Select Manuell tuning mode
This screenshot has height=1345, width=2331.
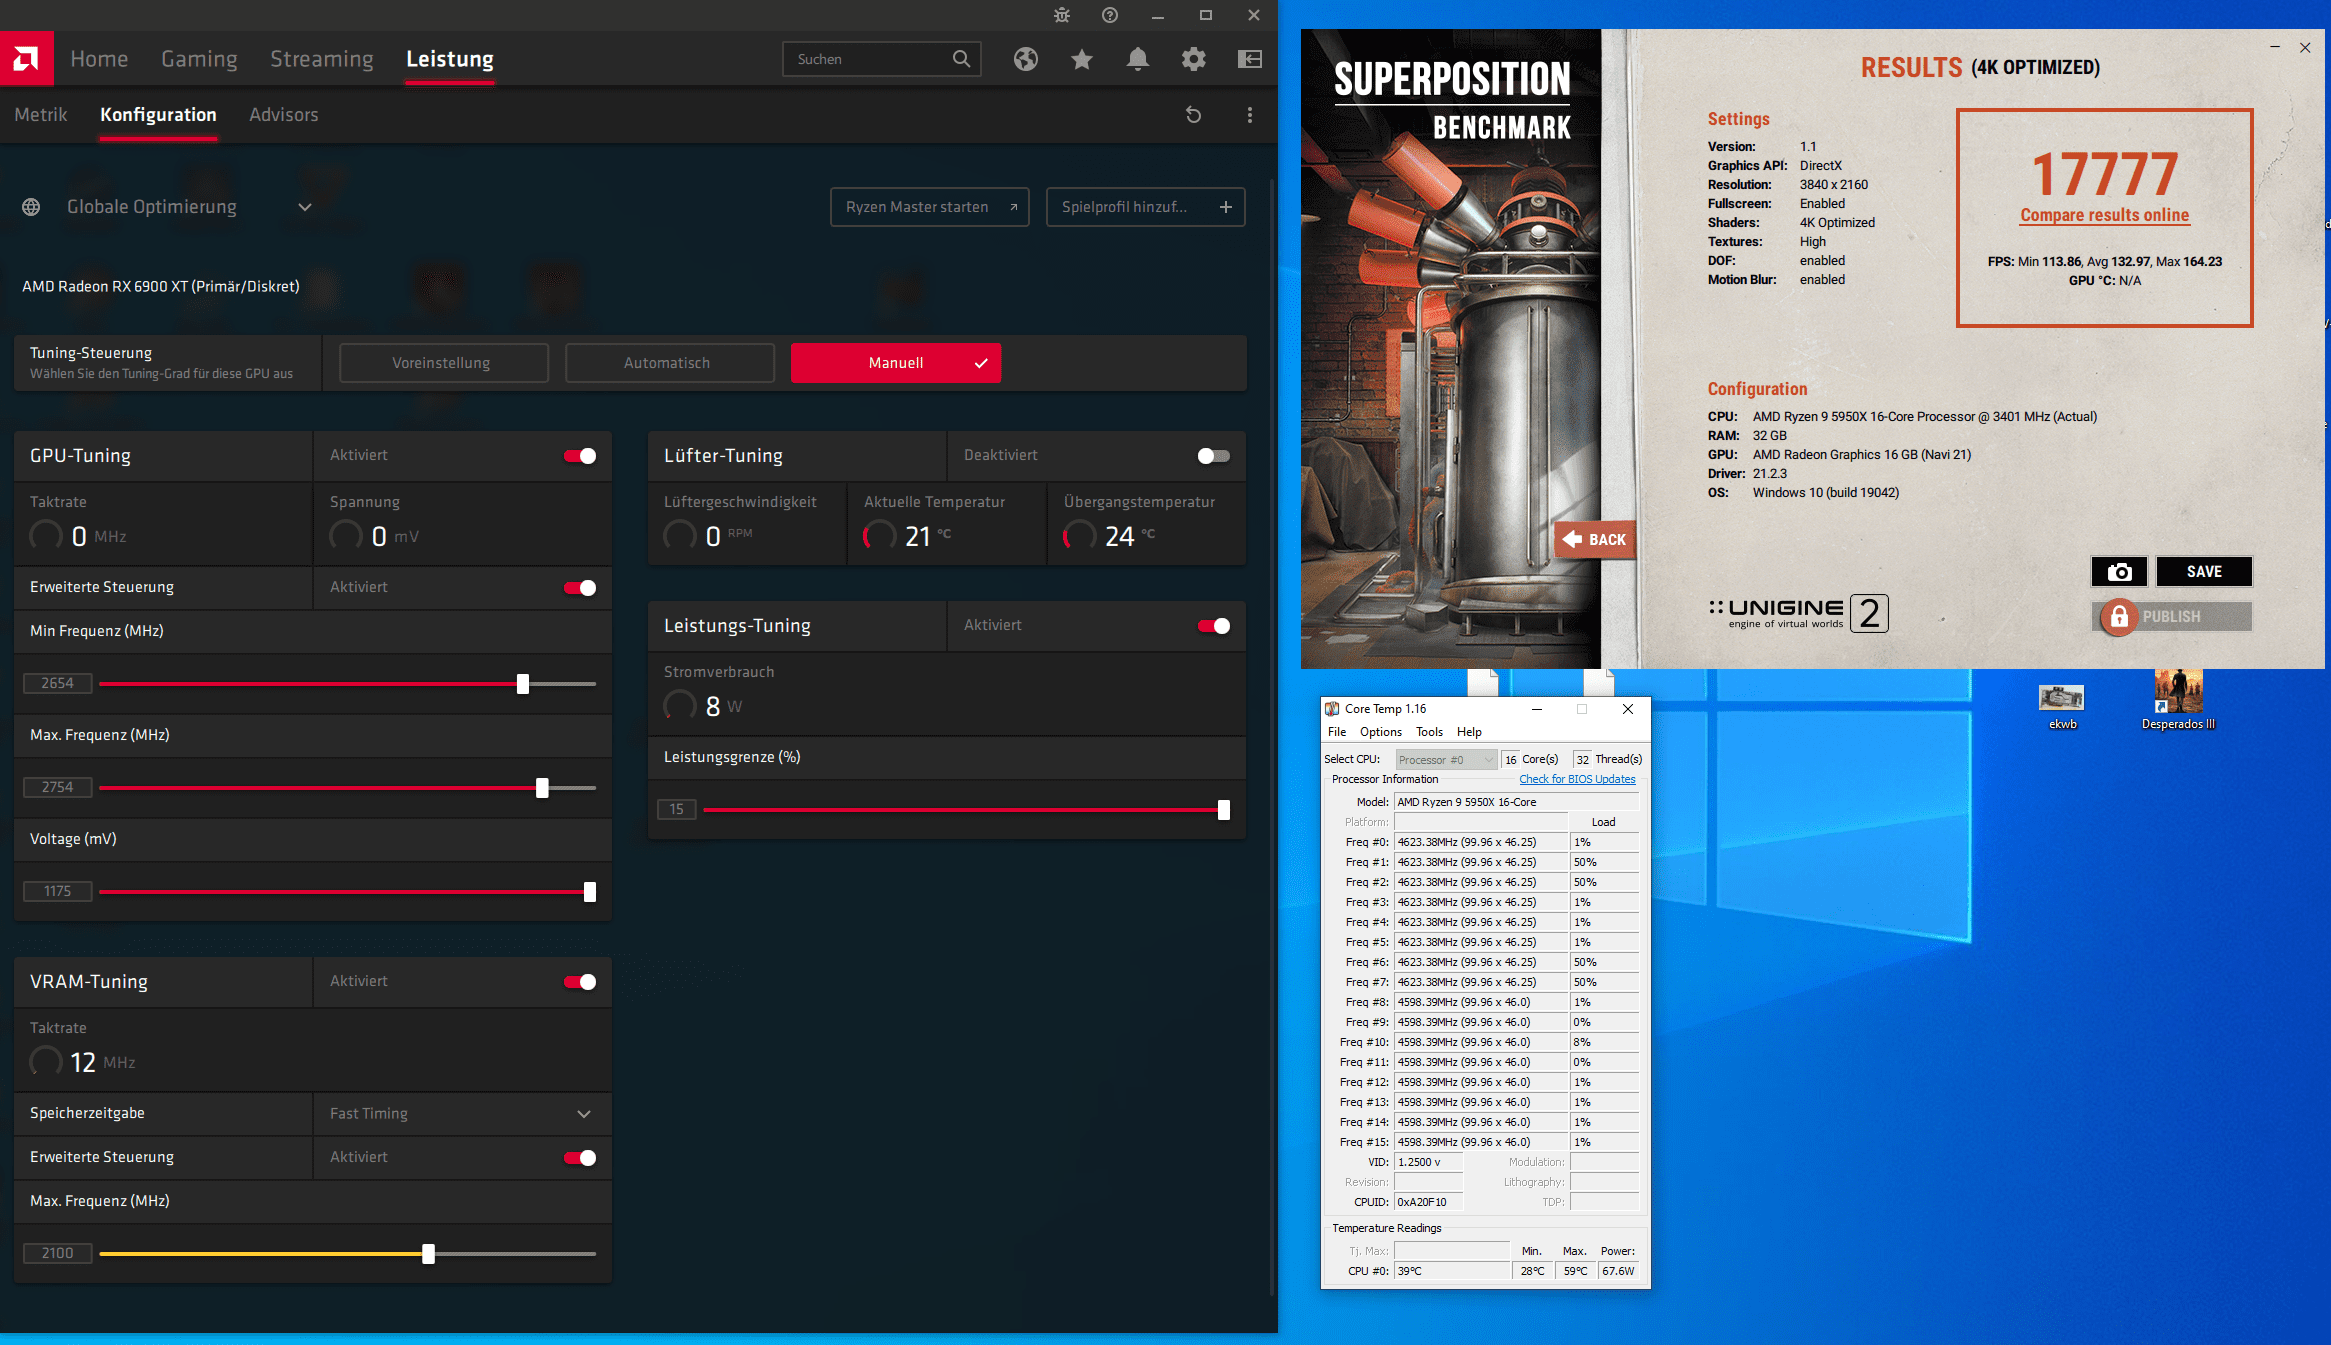[x=895, y=363]
